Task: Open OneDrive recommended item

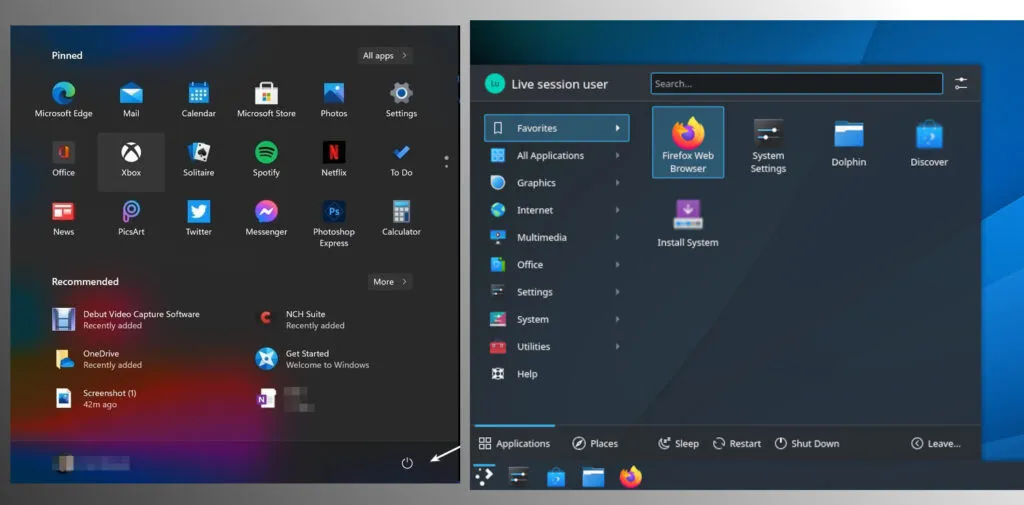Action: point(97,359)
